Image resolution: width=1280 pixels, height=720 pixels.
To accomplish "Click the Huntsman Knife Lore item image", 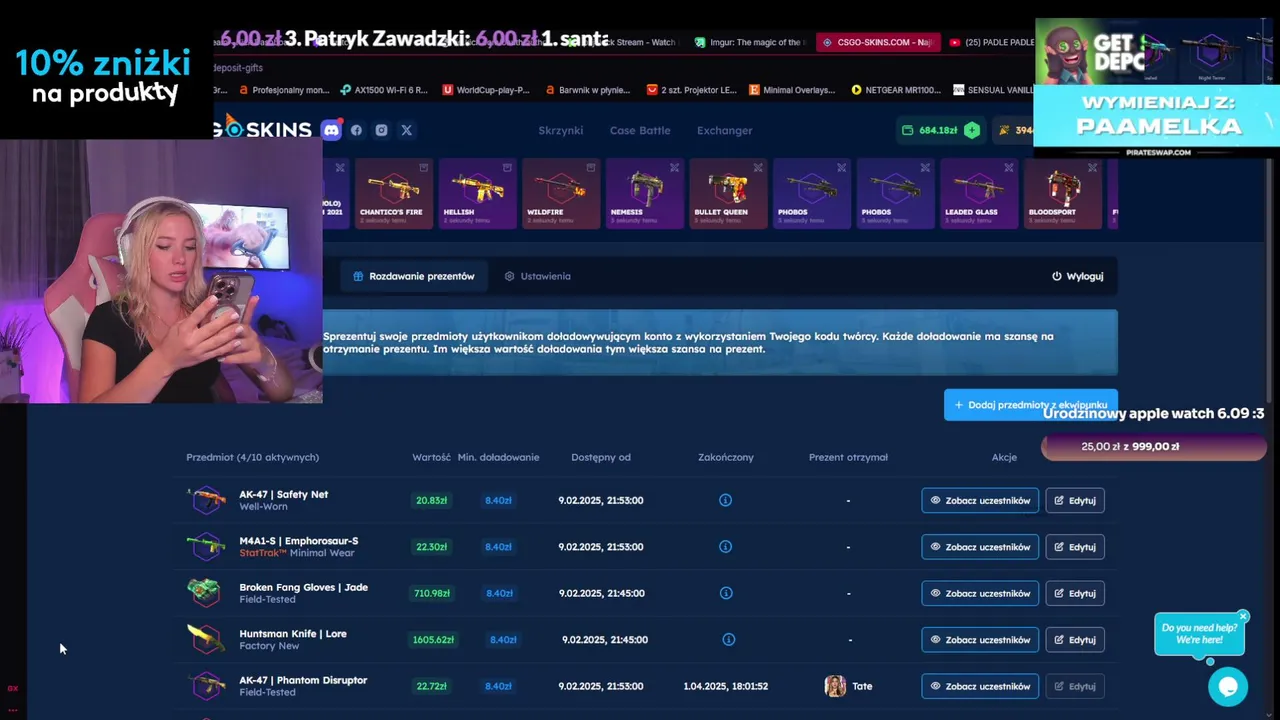I will pyautogui.click(x=206, y=639).
